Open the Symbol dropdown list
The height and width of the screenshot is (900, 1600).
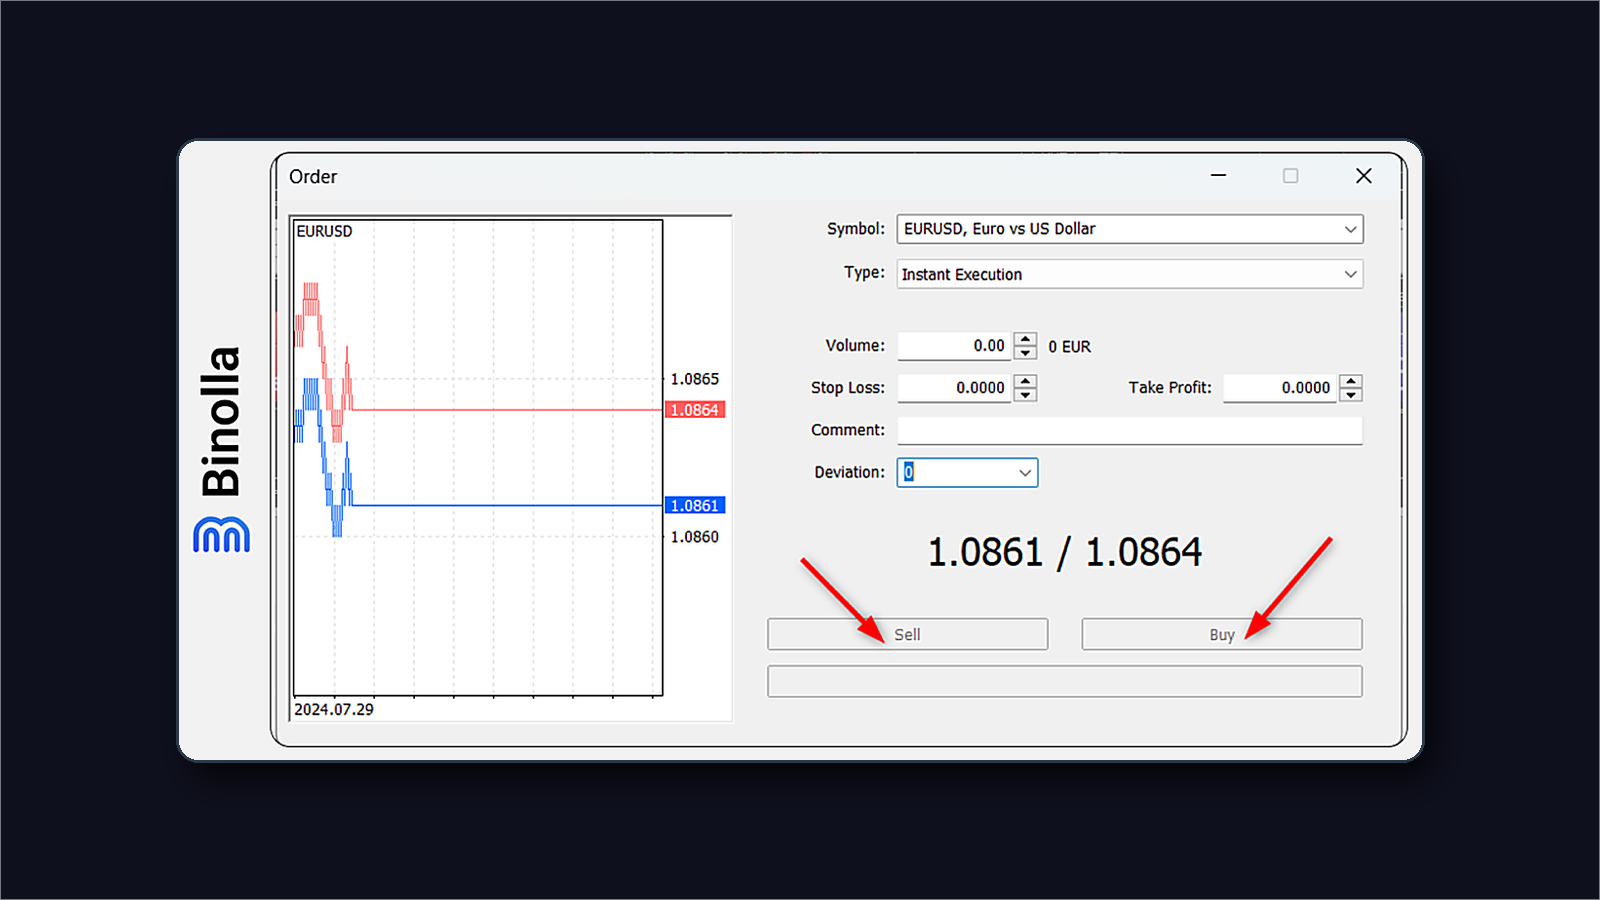point(1352,229)
